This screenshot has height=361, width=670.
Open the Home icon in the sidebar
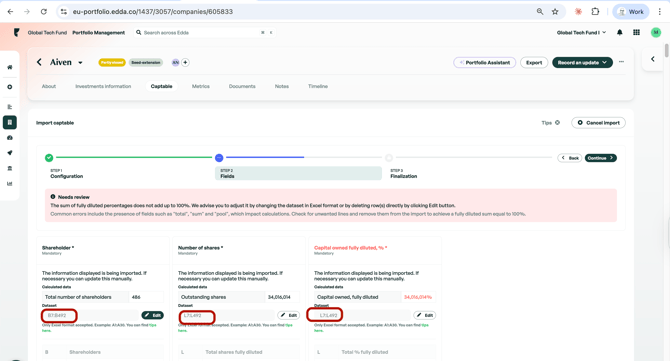pyautogui.click(x=9, y=67)
